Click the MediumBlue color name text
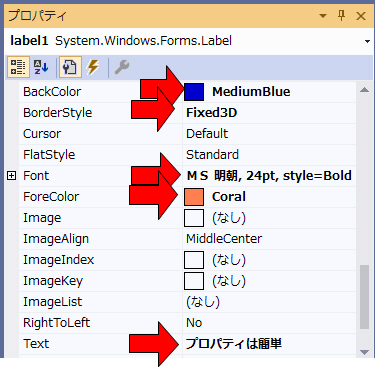This screenshot has height=367, width=375. (251, 92)
